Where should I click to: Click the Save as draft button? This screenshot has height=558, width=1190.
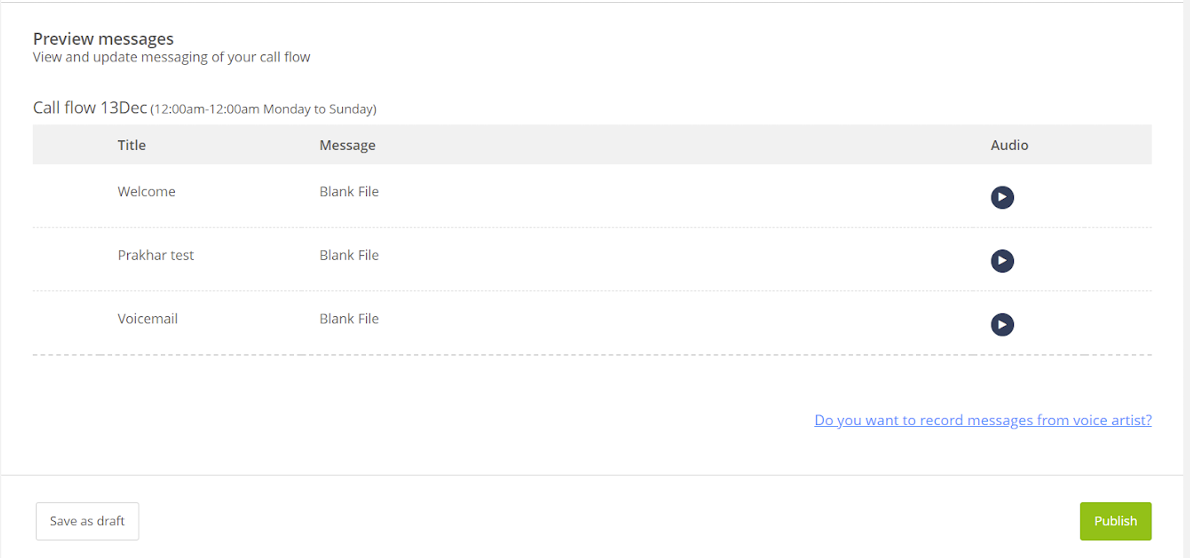(87, 521)
